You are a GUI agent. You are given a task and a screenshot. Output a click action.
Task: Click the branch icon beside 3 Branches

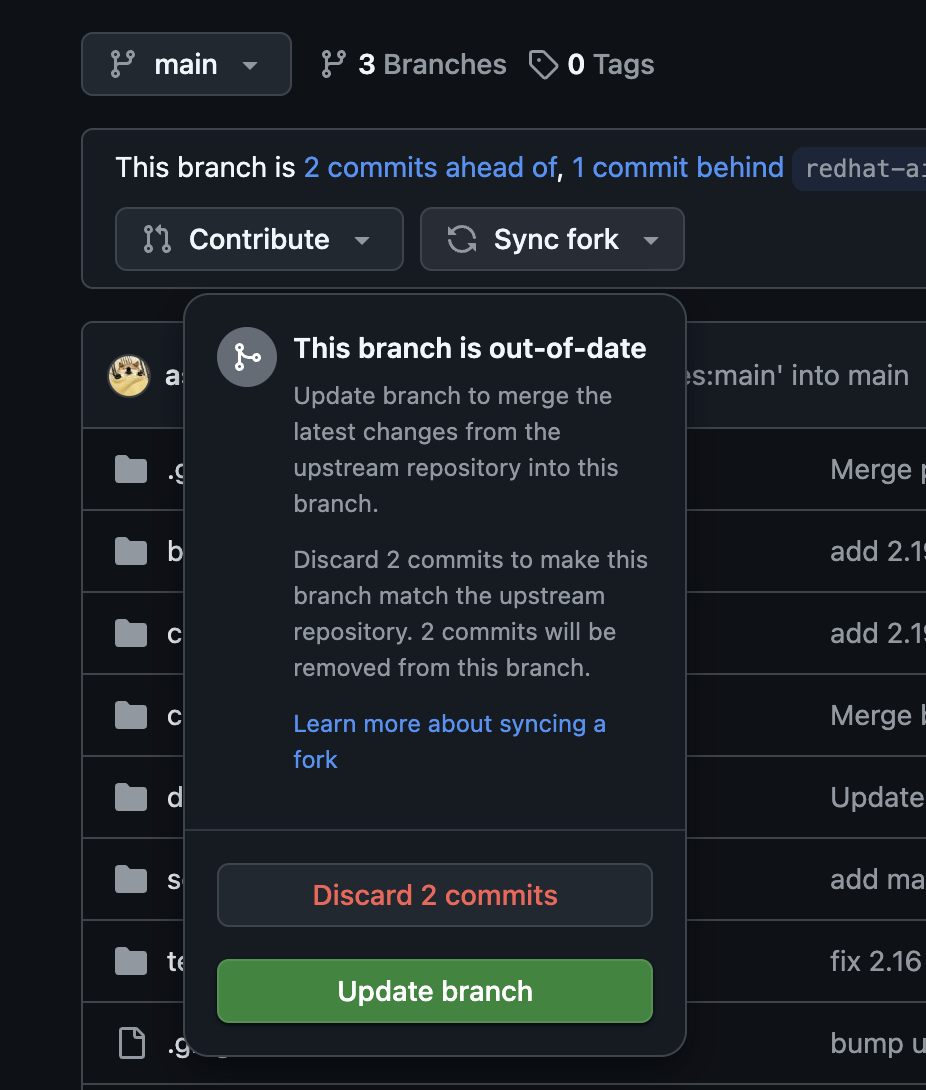point(334,64)
